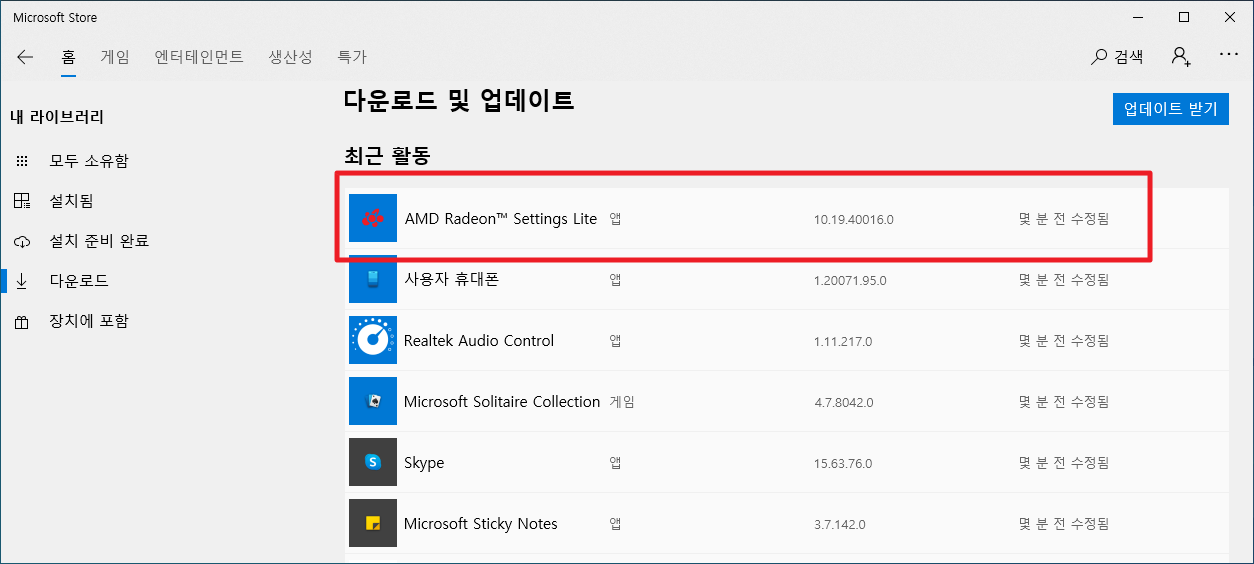Viewport: 1254px width, 564px height.
Task: Open the Skype app name
Action: click(x=424, y=463)
